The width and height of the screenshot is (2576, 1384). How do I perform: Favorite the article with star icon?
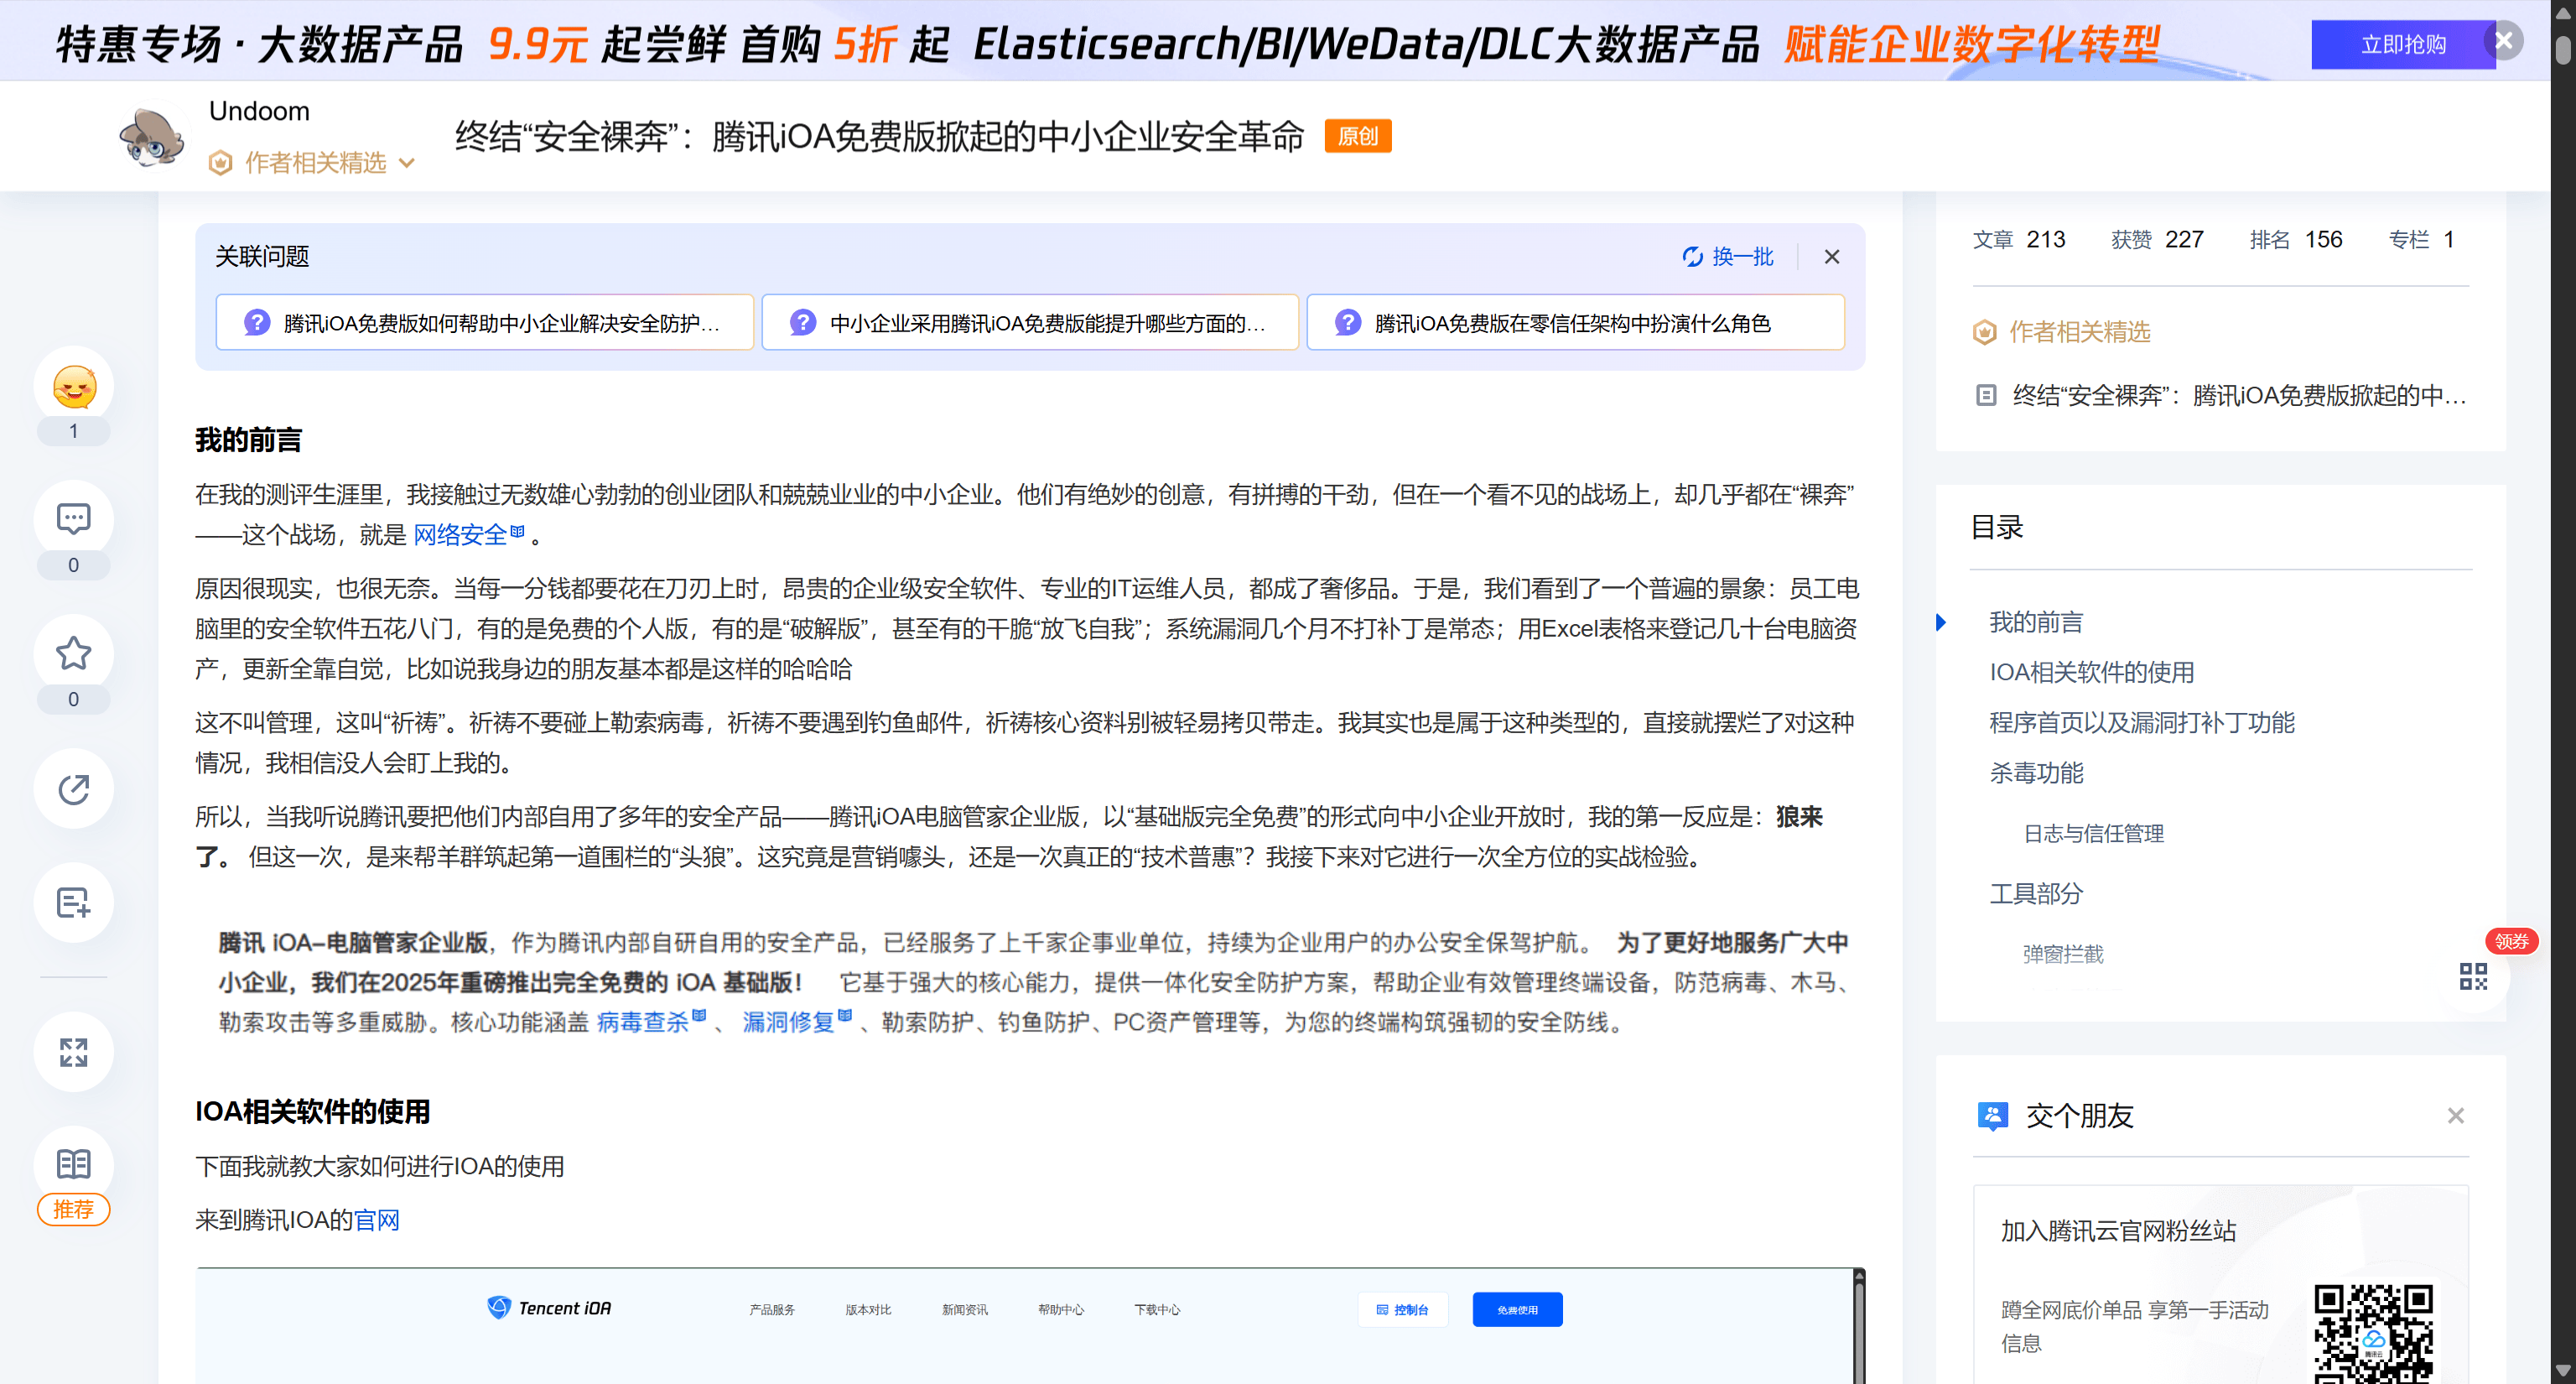pyautogui.click(x=74, y=654)
